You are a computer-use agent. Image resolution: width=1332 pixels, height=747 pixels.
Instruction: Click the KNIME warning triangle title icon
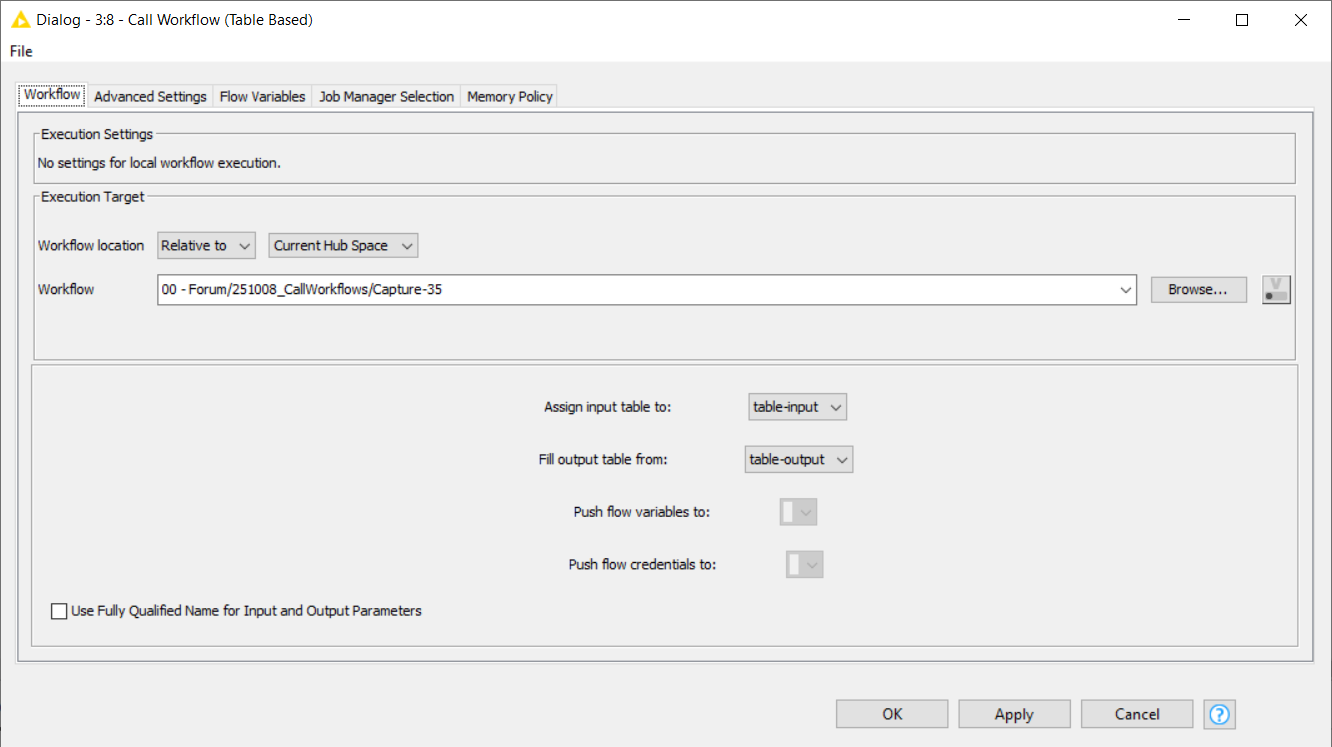click(x=20, y=20)
